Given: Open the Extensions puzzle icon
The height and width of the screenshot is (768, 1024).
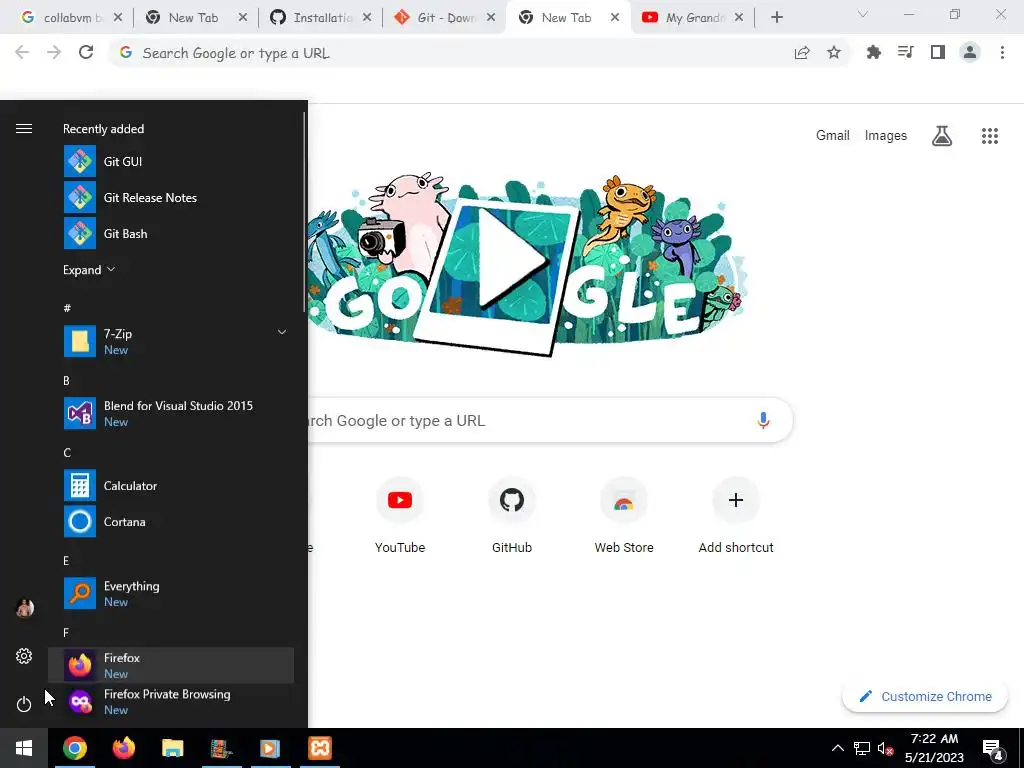Looking at the screenshot, I should 873,52.
